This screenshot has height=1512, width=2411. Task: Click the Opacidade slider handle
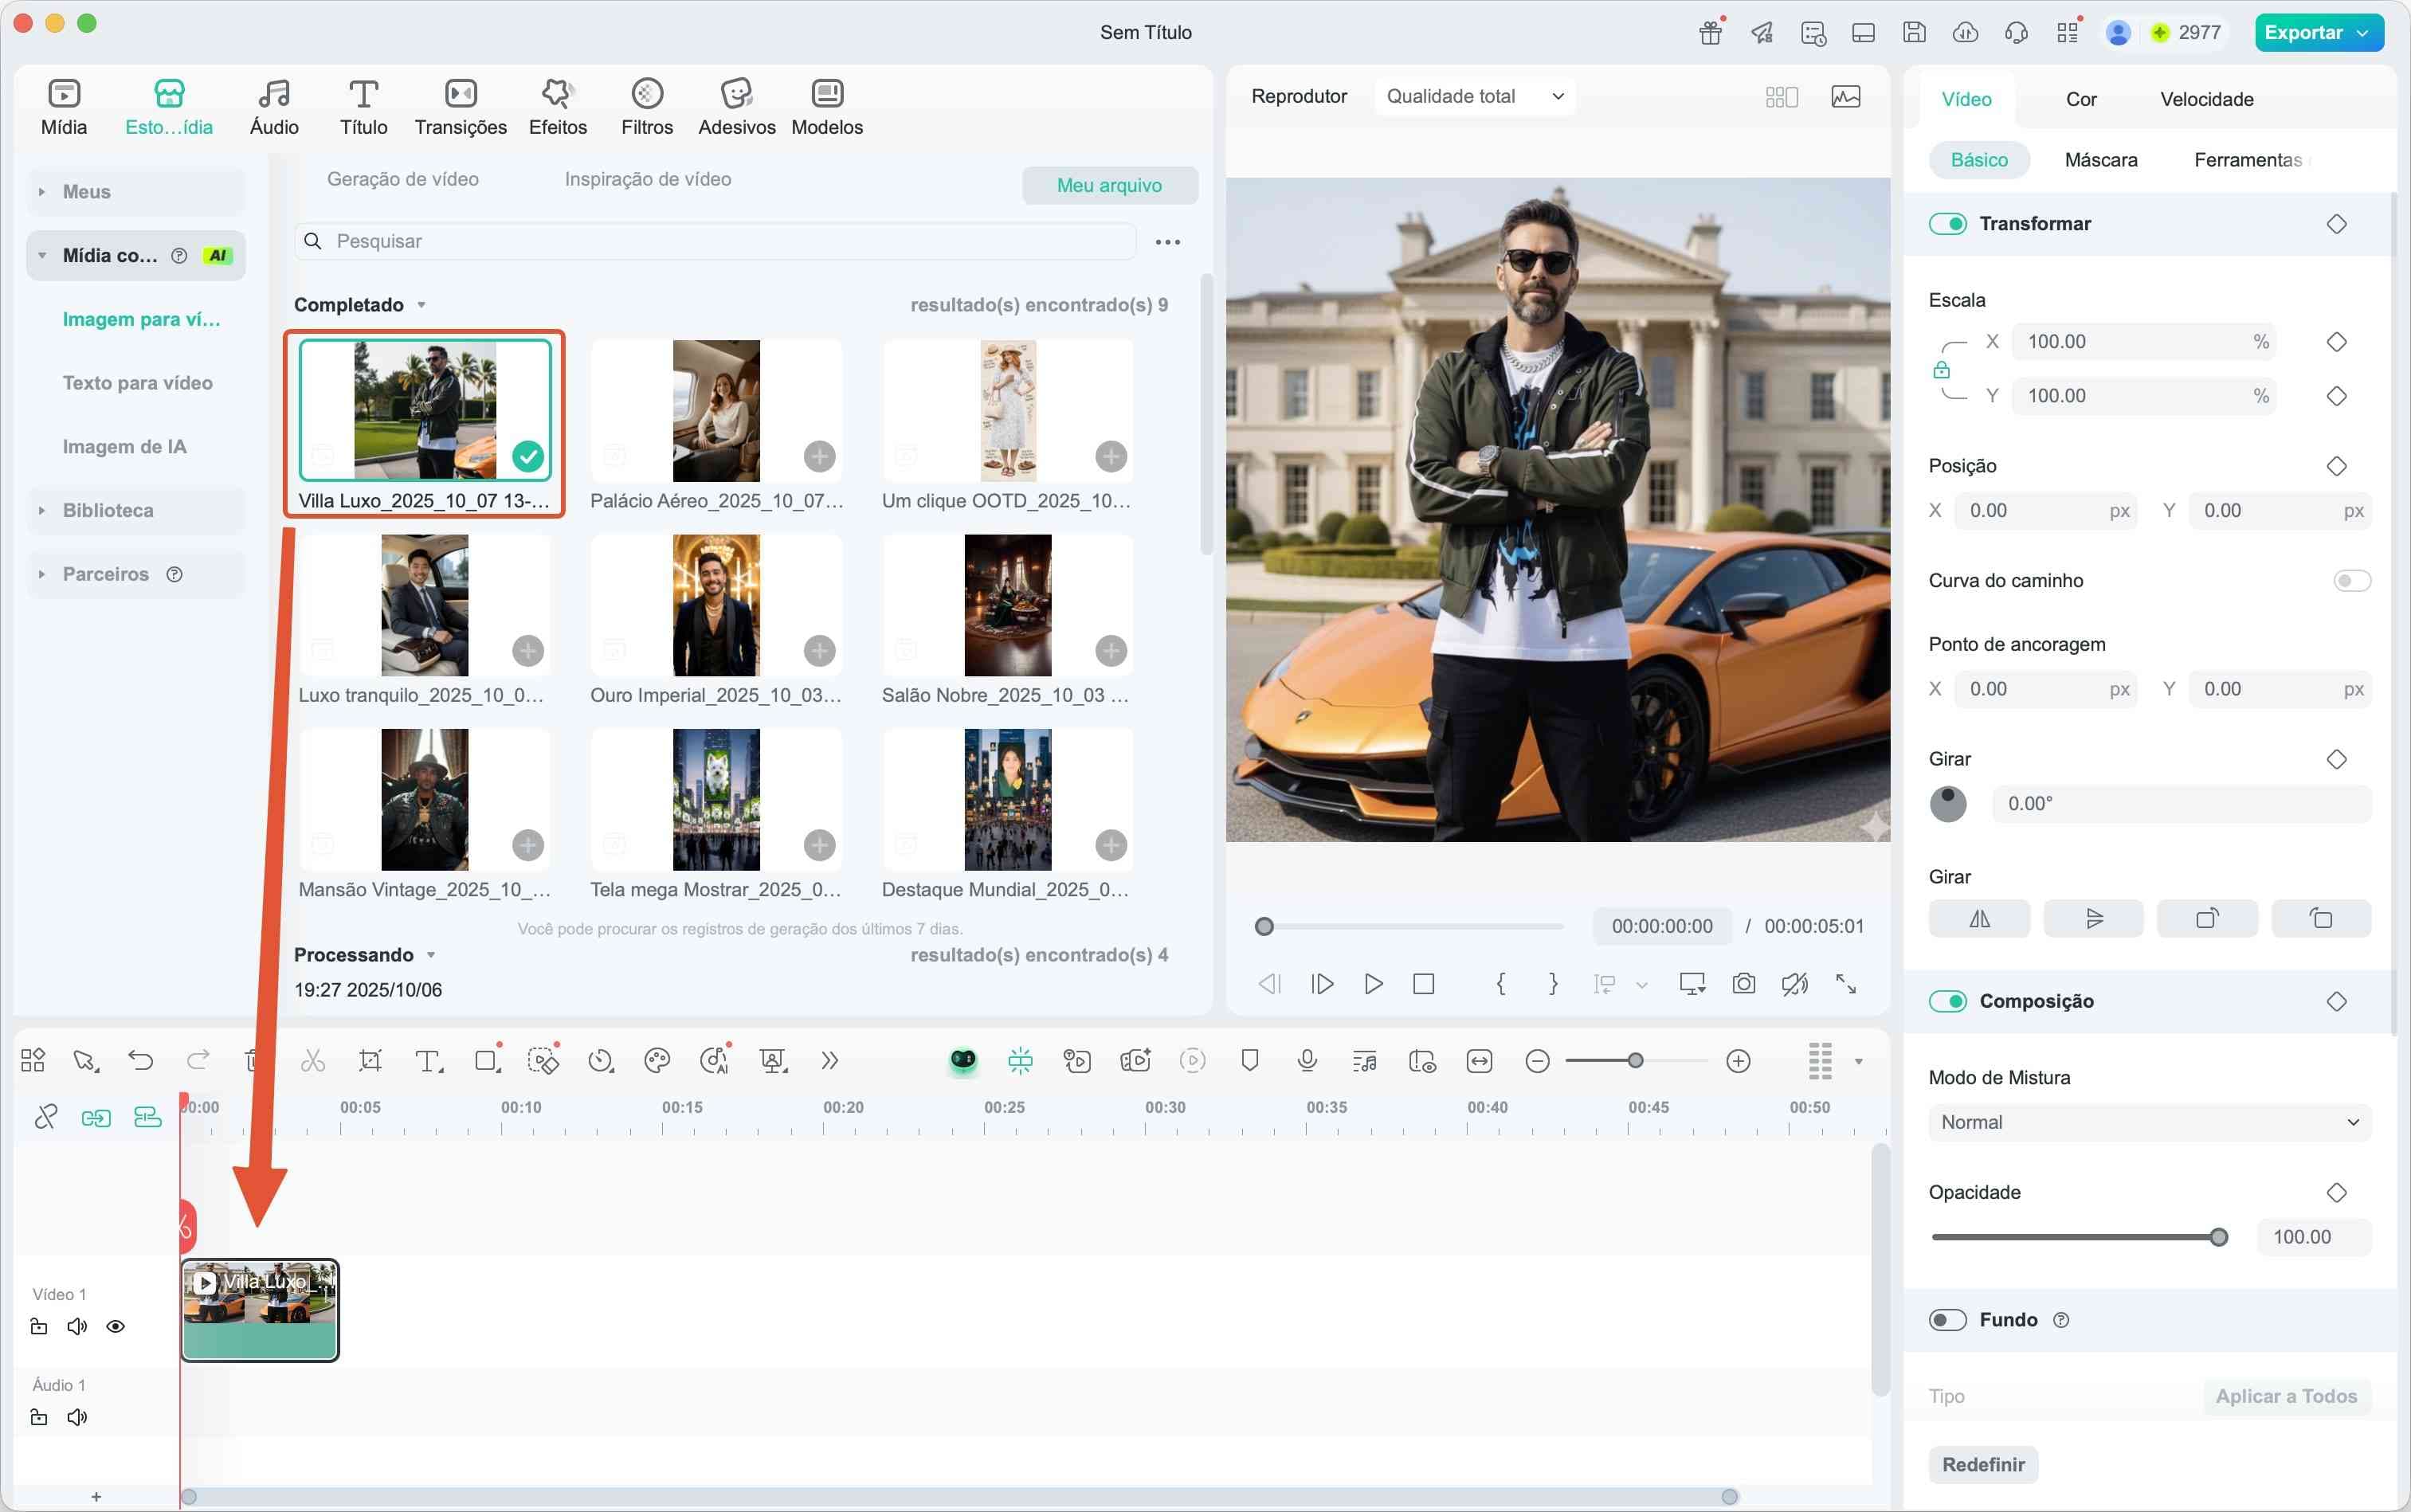point(2218,1238)
